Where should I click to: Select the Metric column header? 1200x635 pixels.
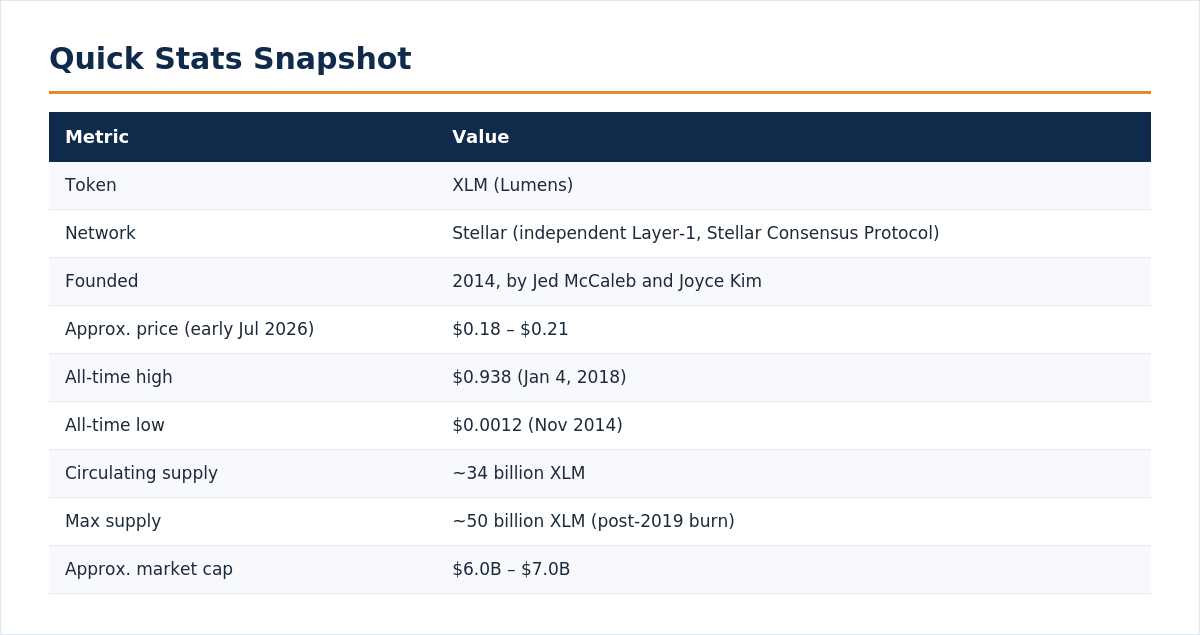(97, 137)
